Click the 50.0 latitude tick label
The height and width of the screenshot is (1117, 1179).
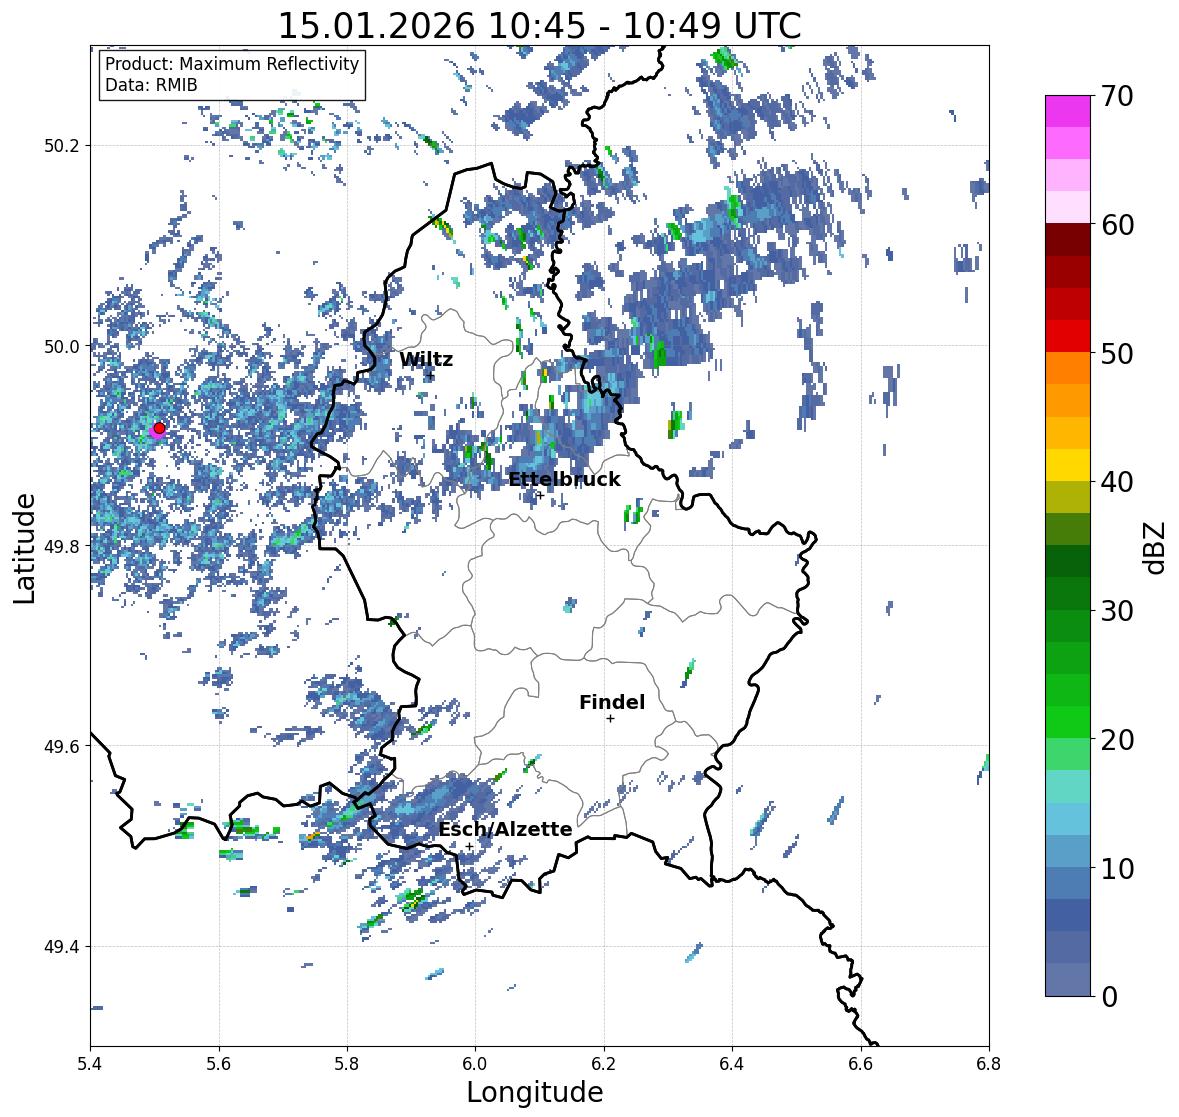62,347
